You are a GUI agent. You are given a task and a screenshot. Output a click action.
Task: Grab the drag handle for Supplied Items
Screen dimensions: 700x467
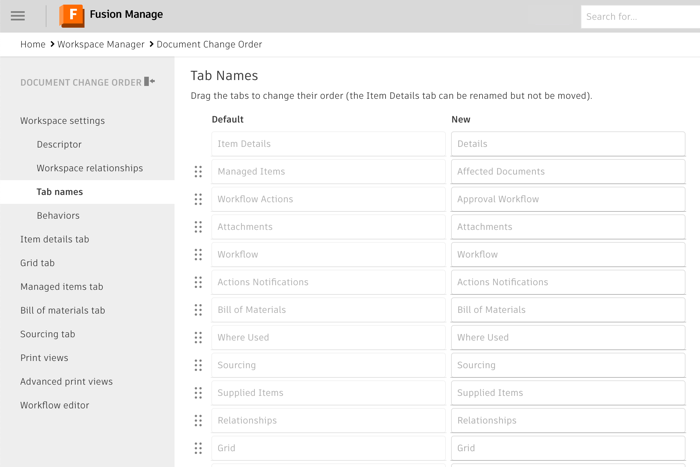198,393
